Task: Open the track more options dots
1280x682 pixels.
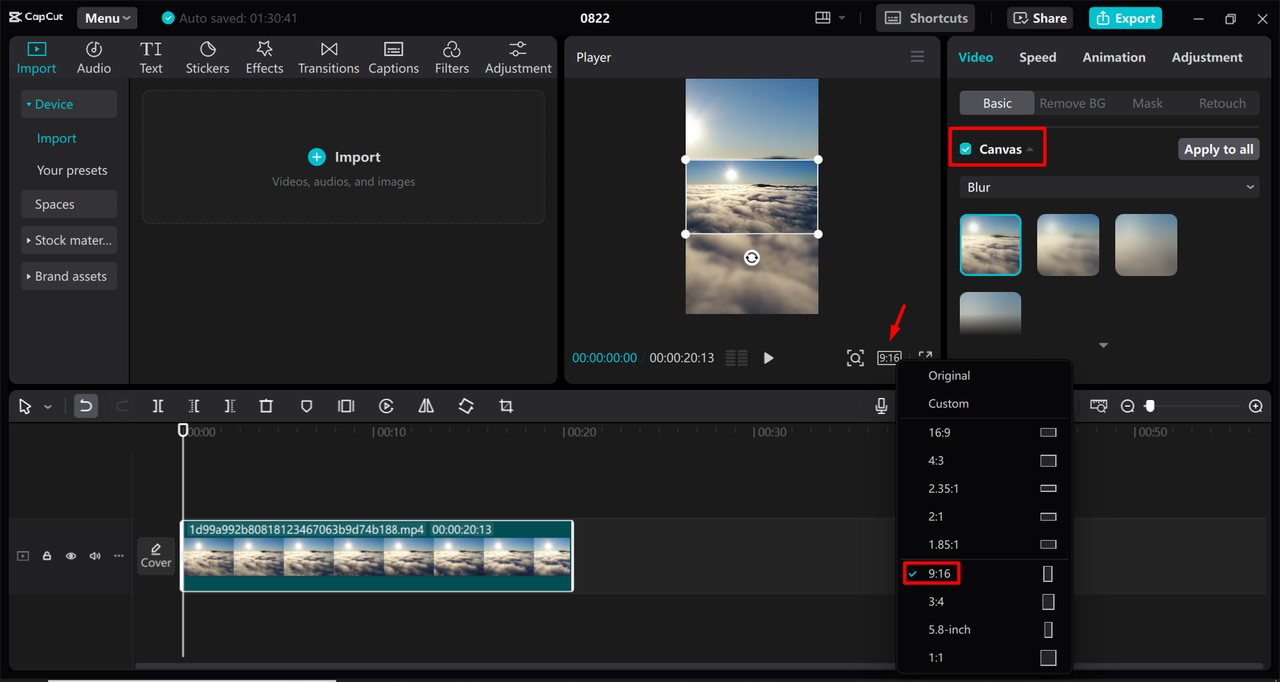Action: pyautogui.click(x=119, y=556)
